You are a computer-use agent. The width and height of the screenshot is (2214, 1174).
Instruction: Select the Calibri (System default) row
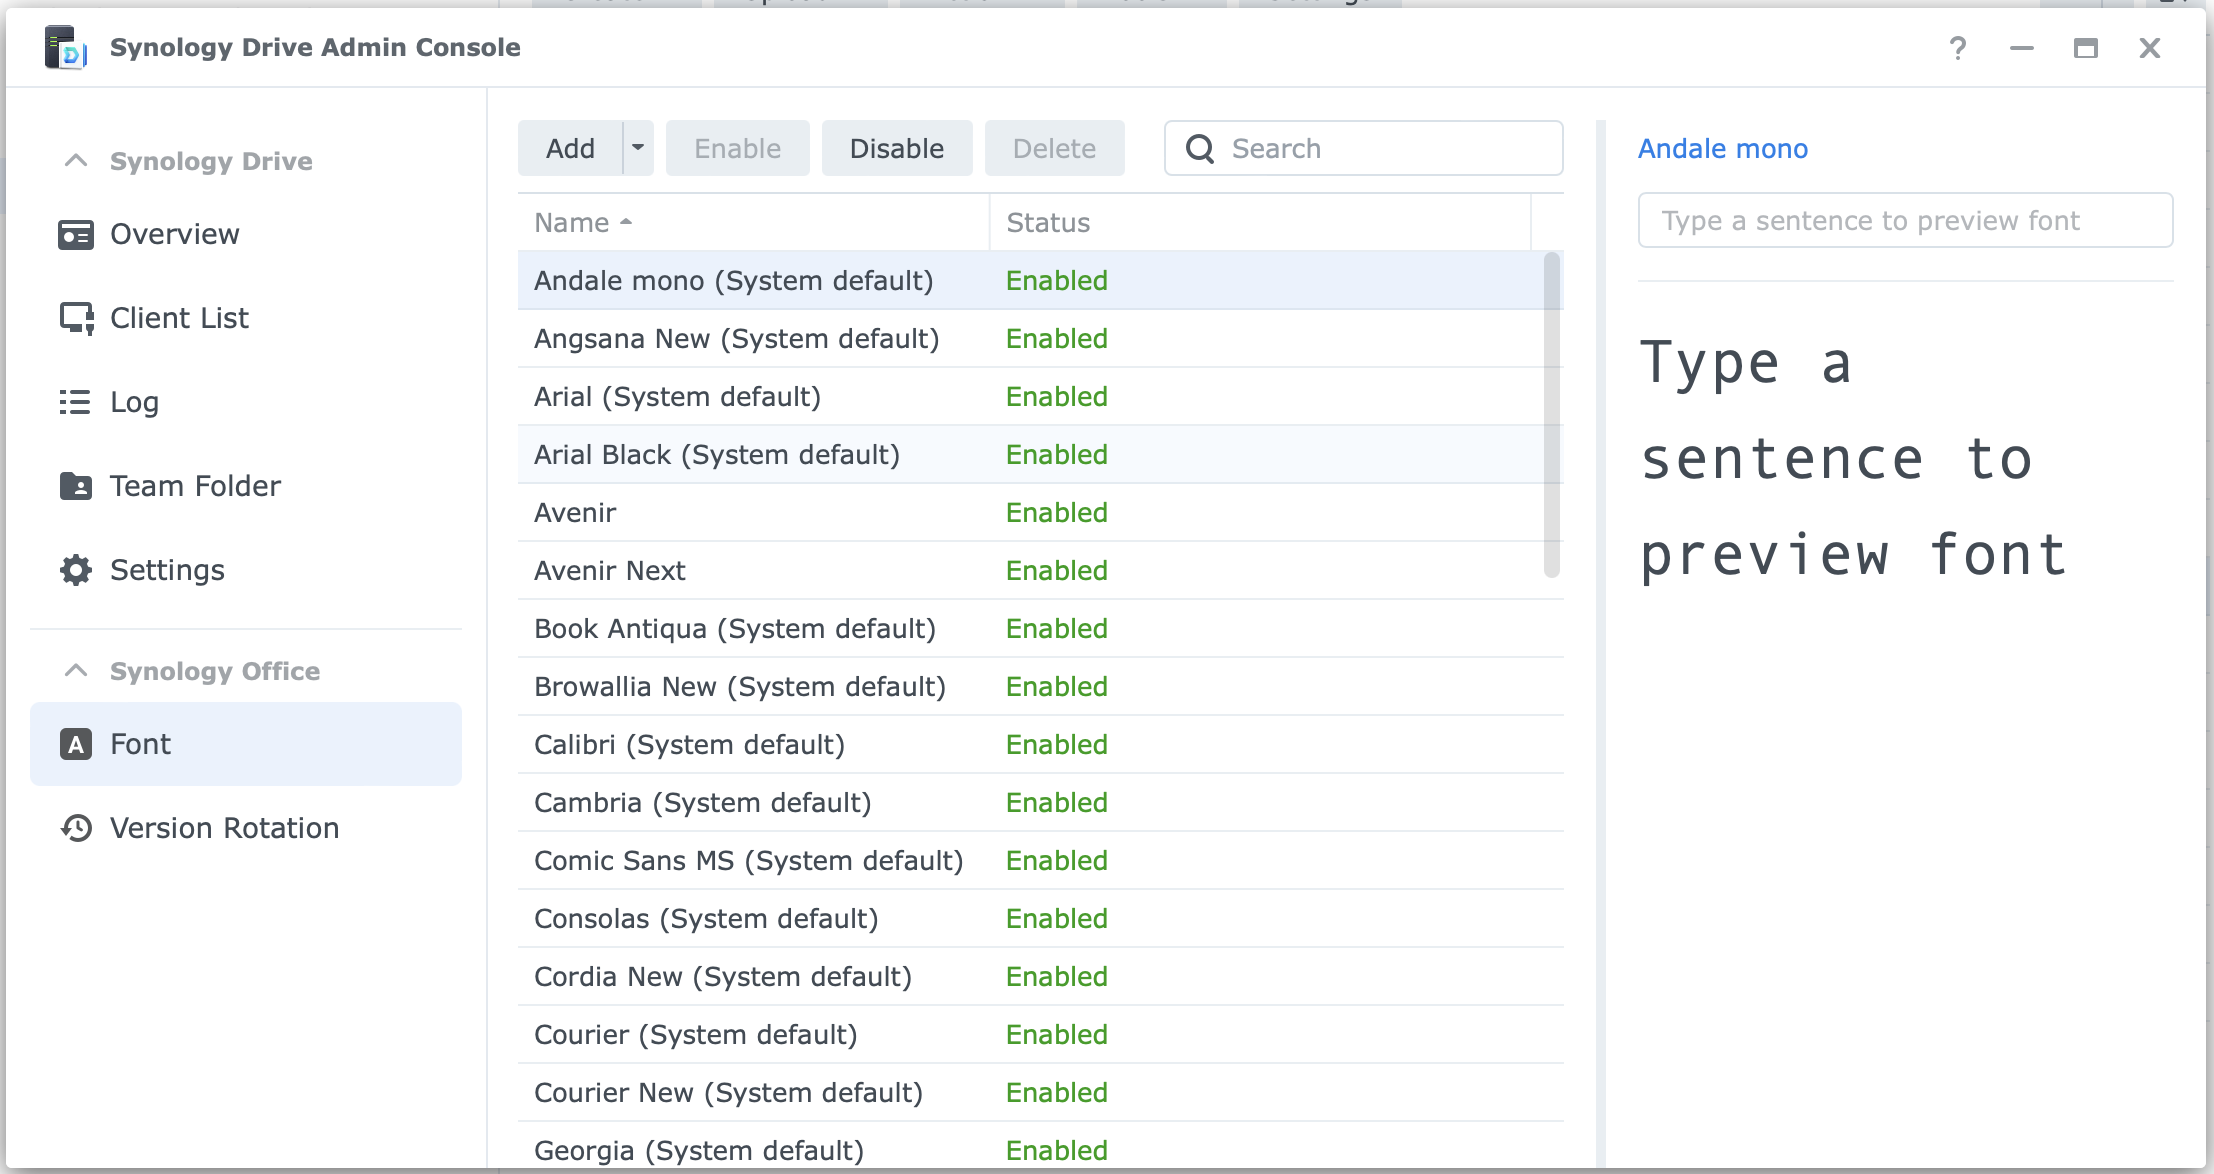click(x=1040, y=745)
